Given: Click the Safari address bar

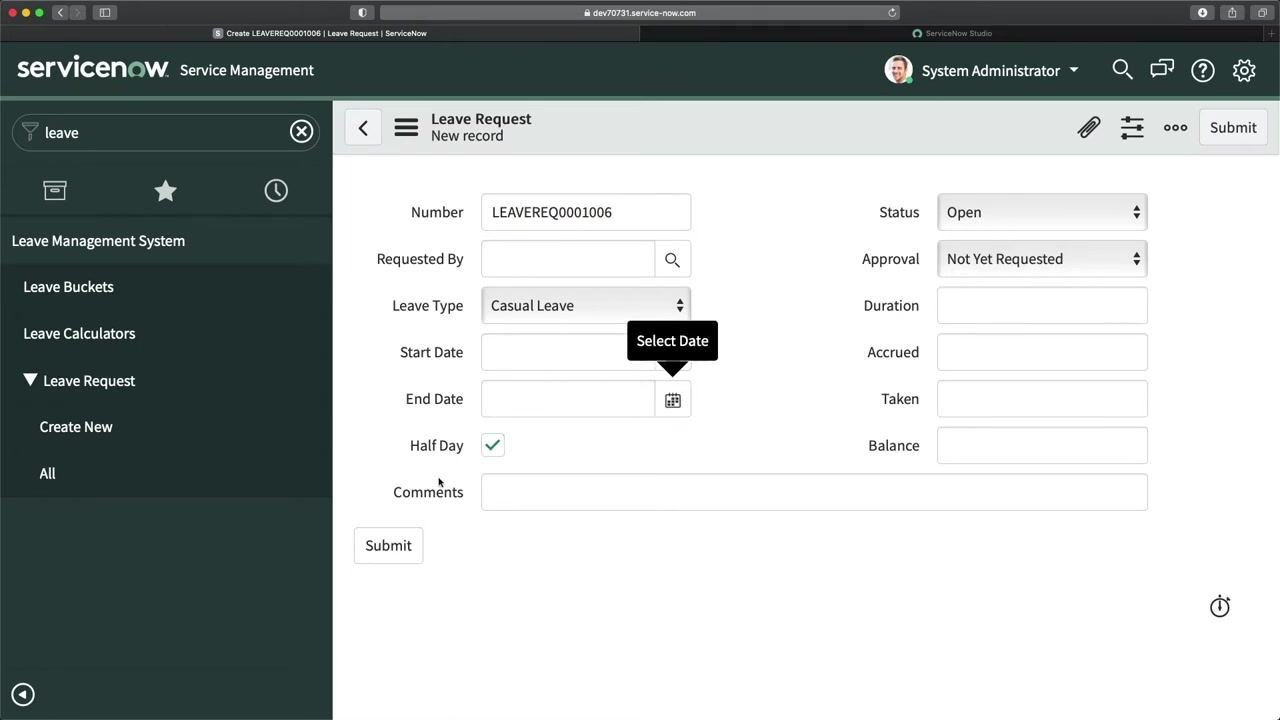Looking at the screenshot, I should [640, 13].
